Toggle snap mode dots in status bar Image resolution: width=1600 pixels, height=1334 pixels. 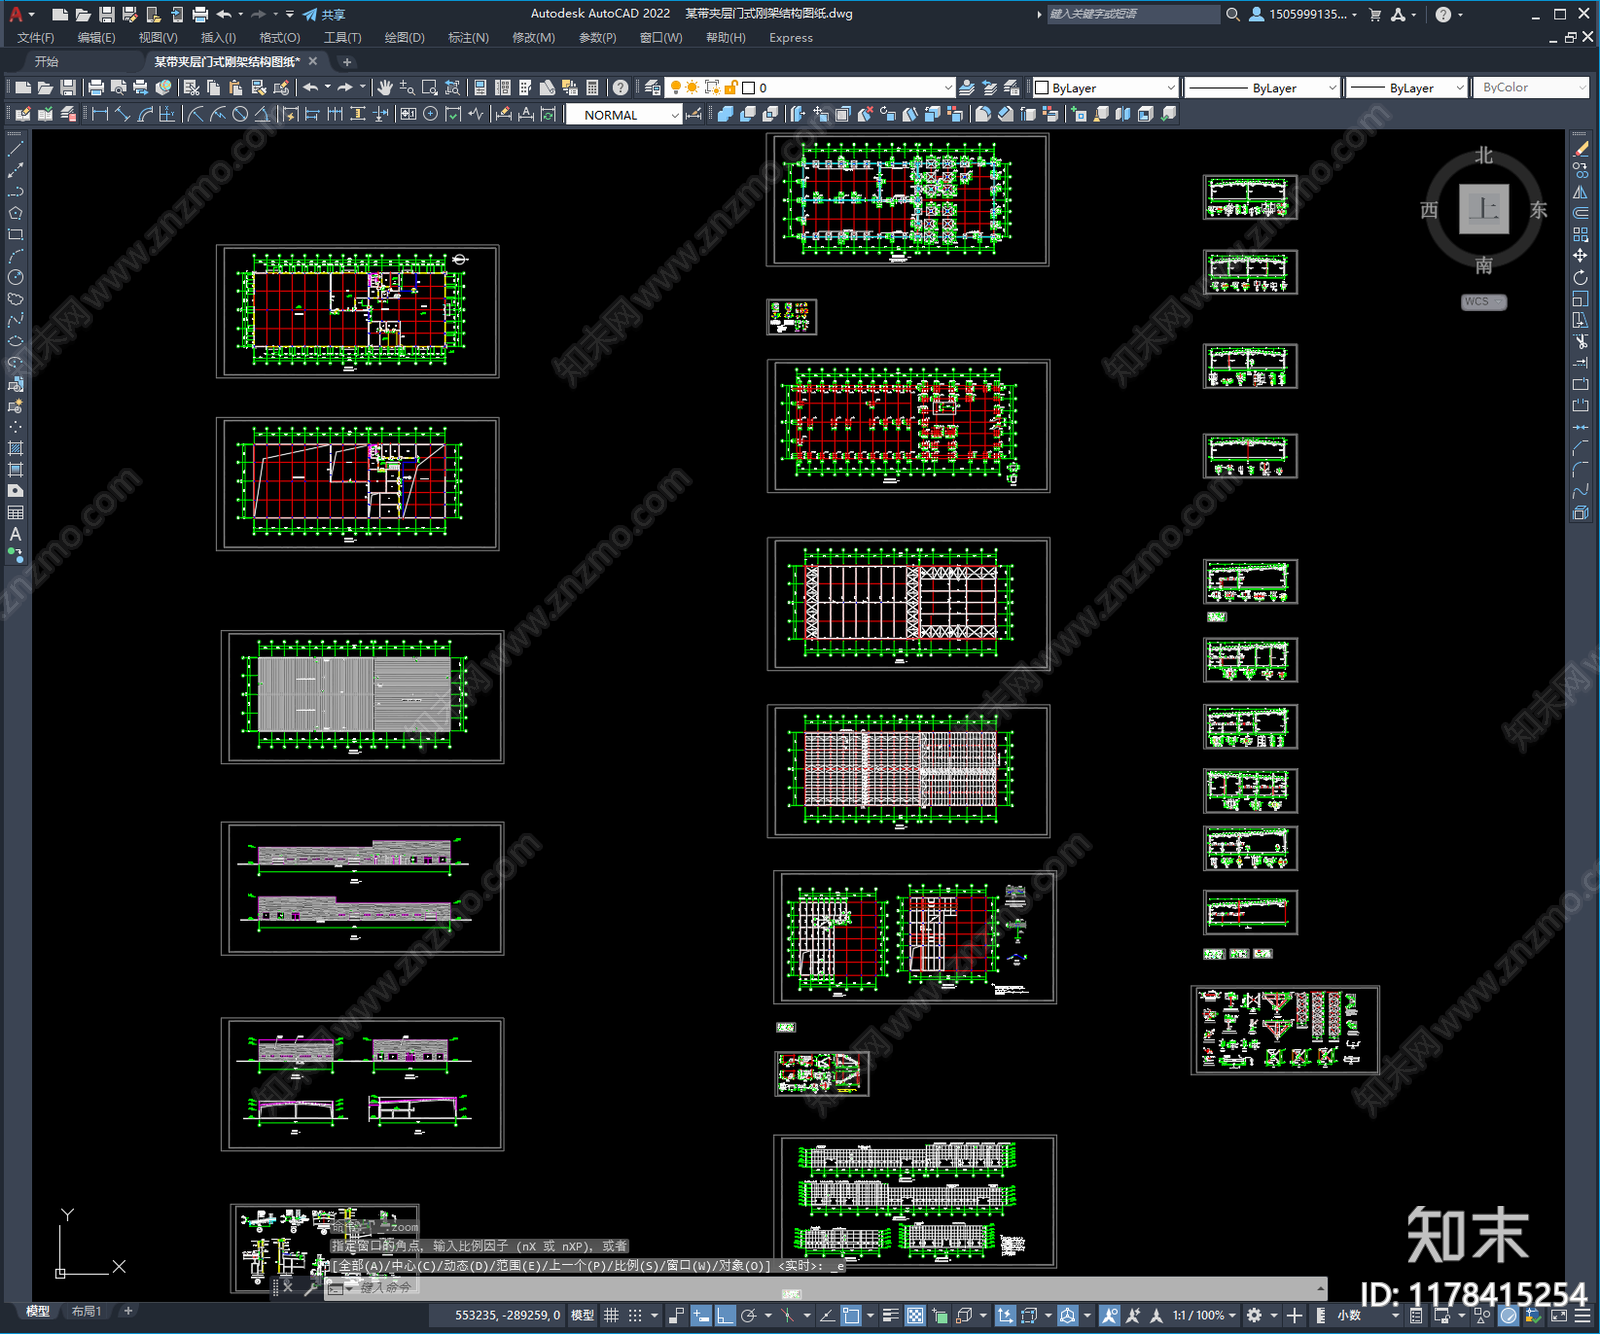635,1315
